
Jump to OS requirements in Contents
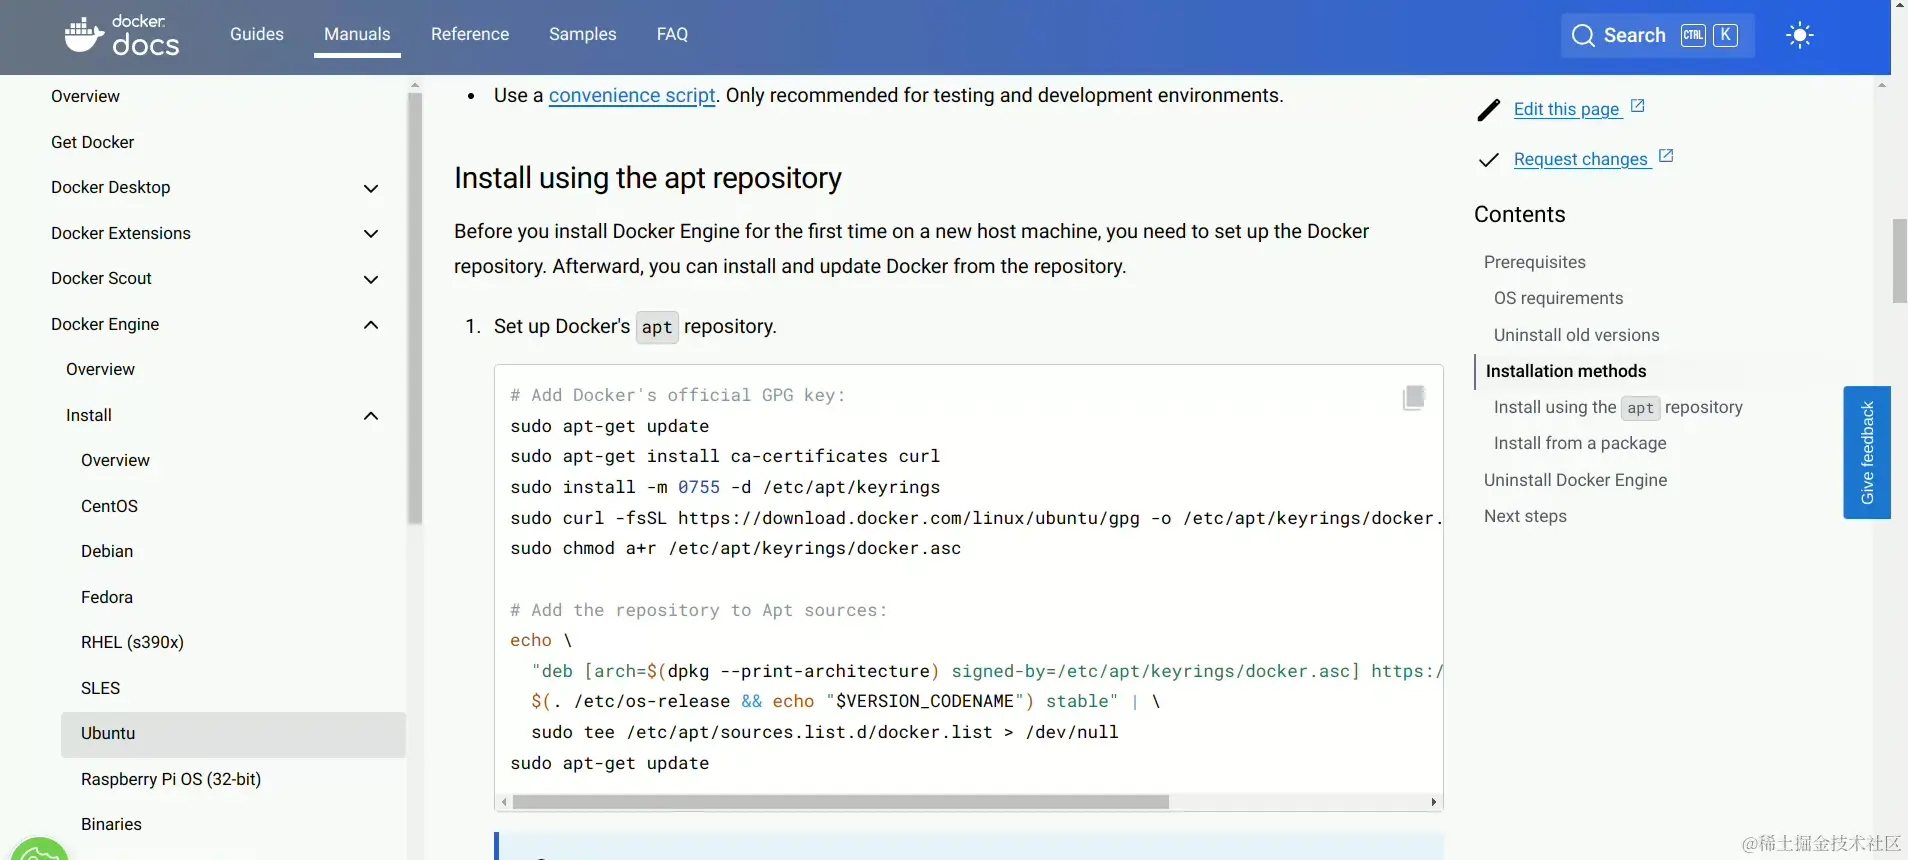point(1559,298)
